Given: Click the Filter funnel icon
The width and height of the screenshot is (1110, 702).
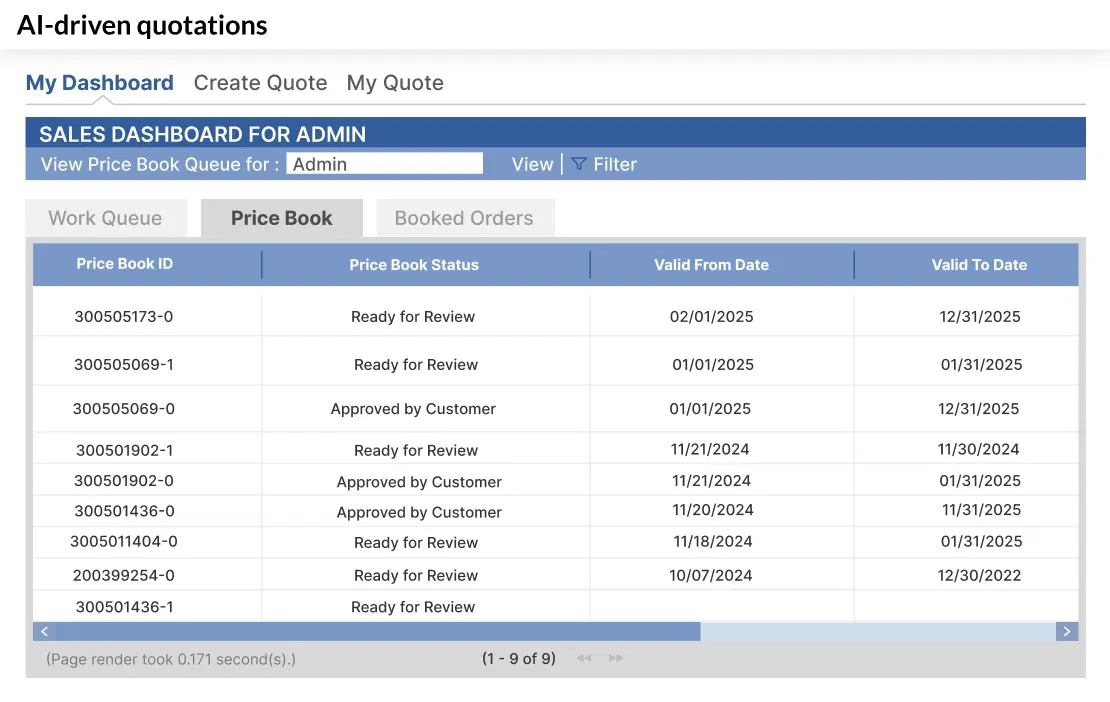Looking at the screenshot, I should [579, 164].
